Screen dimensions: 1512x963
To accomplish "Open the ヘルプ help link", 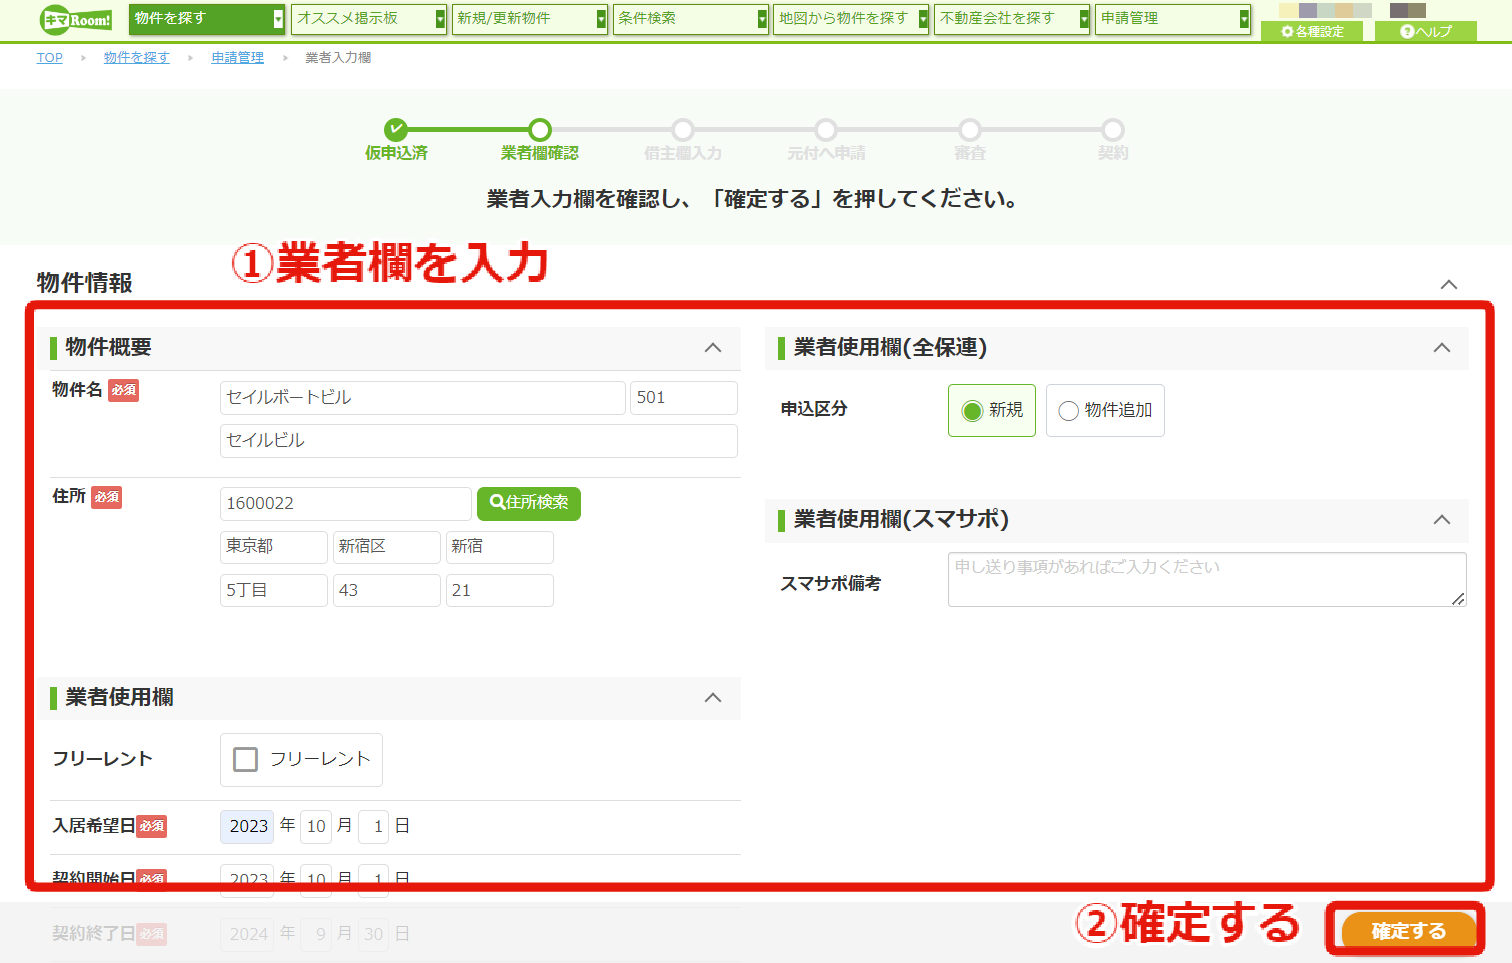I will (1426, 31).
